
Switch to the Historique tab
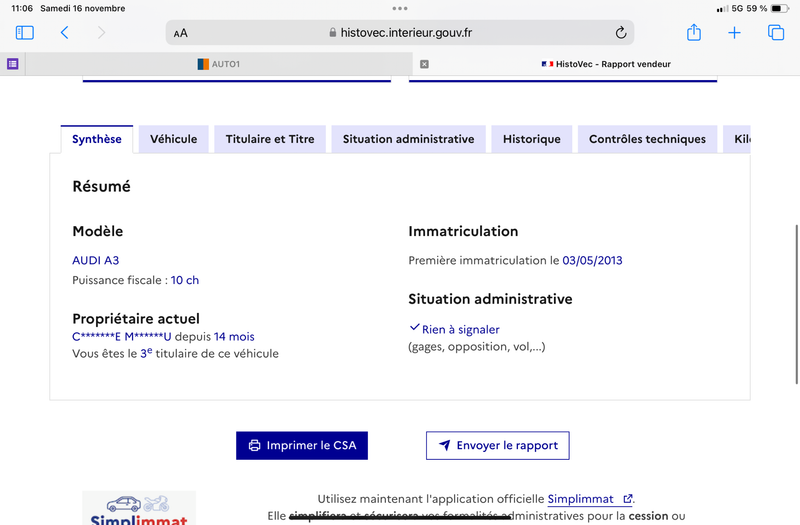pyautogui.click(x=532, y=139)
